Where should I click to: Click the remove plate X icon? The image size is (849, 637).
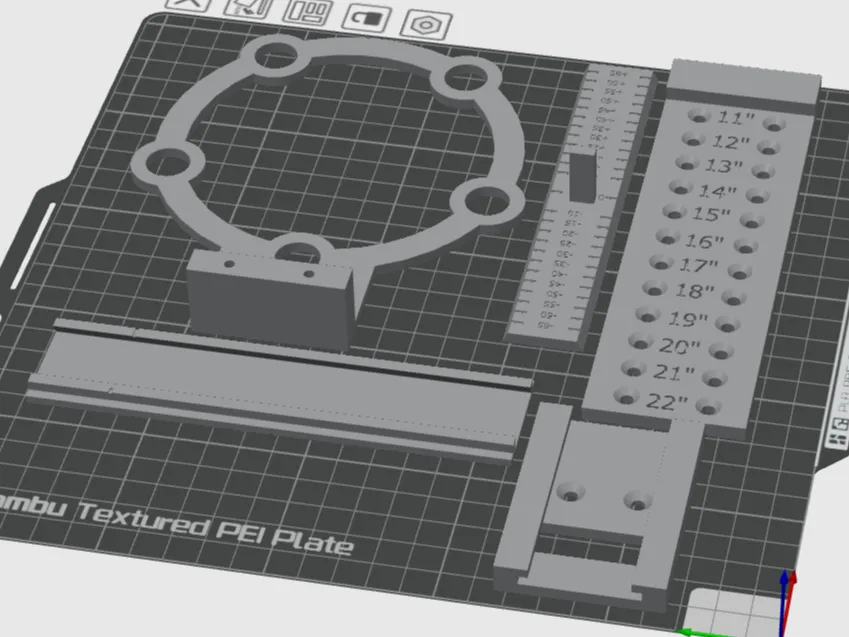[x=188, y=4]
